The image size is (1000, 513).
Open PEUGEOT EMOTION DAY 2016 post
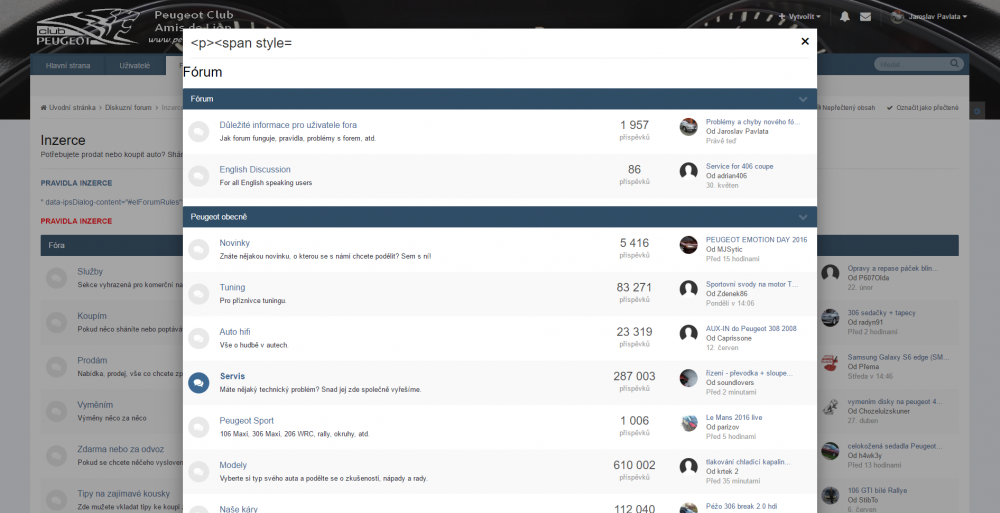(756, 240)
